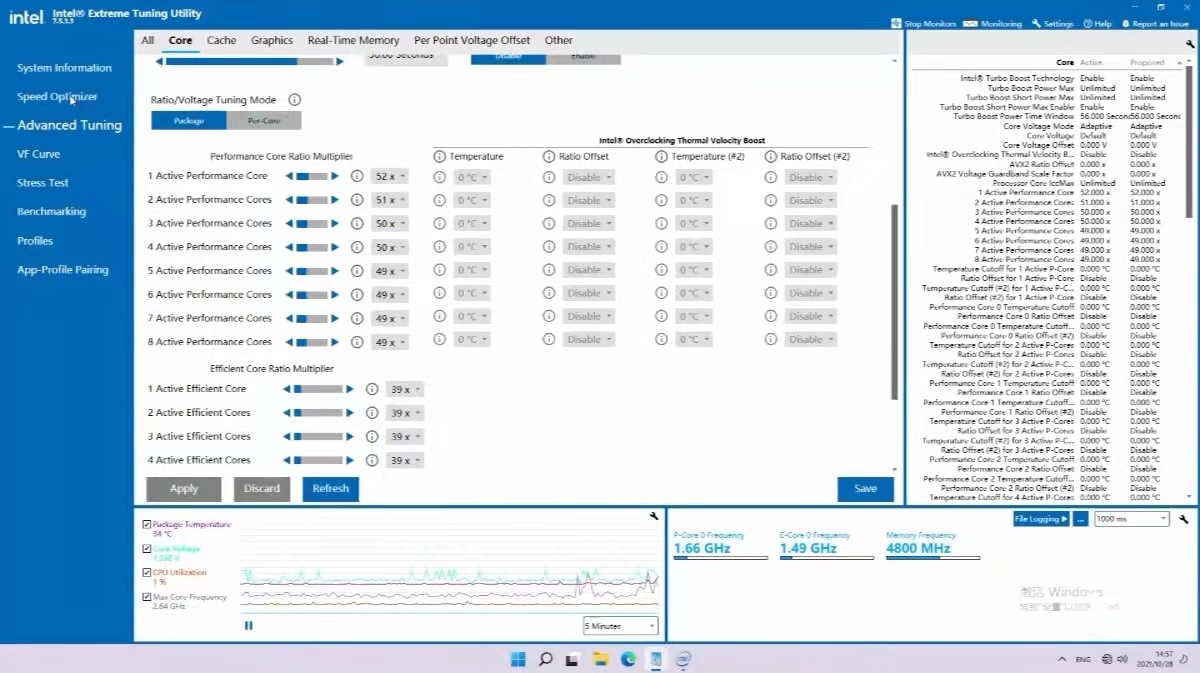Screen dimensions: 1200x673
Task: Start File Logging
Action: (1041, 519)
